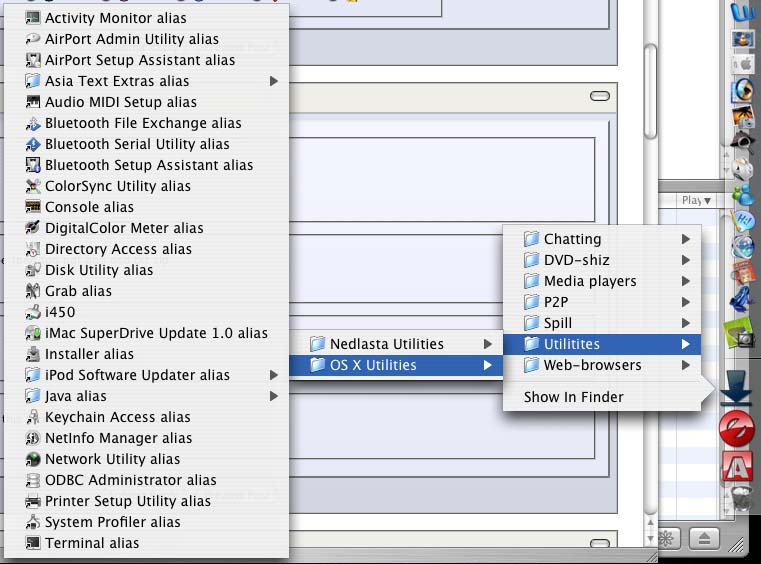Screen dimensions: 761x564
Task: Click the oval toolbar pill button
Action: [600, 96]
